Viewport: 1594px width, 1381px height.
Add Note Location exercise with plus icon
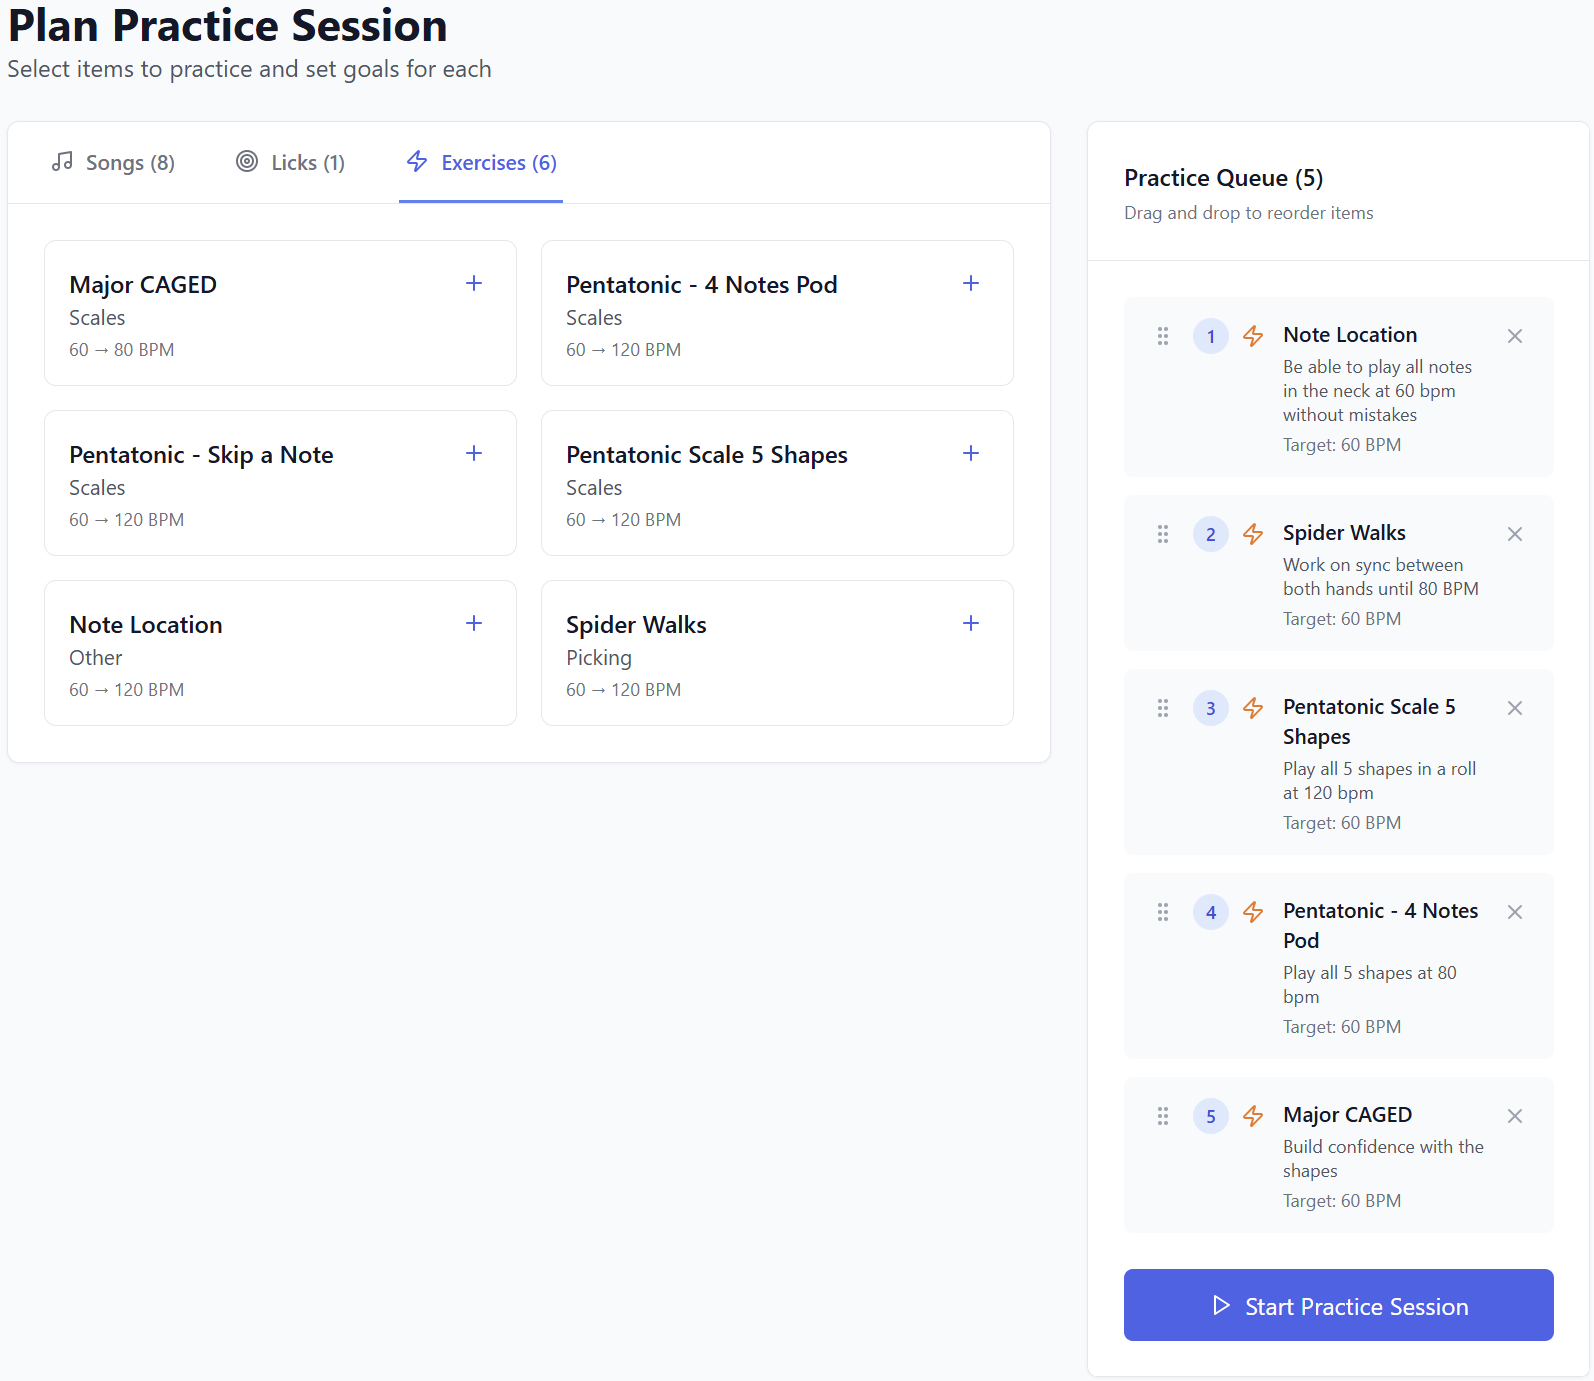point(474,623)
